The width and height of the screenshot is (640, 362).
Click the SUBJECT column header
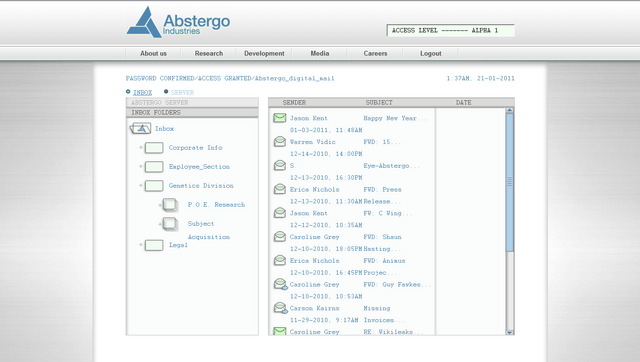(x=379, y=103)
